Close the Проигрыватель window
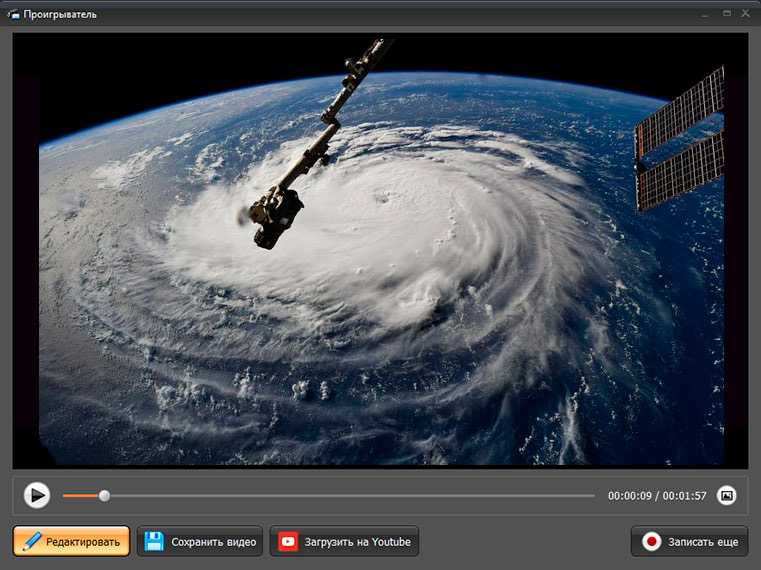 745,14
